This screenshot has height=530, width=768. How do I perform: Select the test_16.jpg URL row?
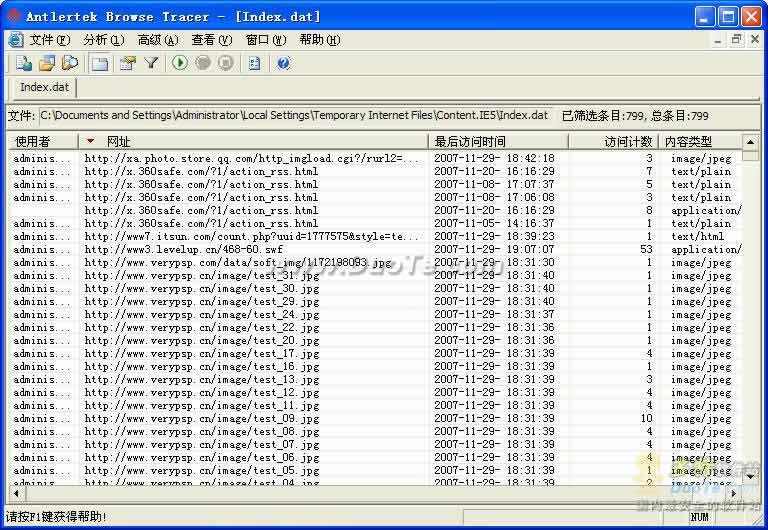pos(375,366)
